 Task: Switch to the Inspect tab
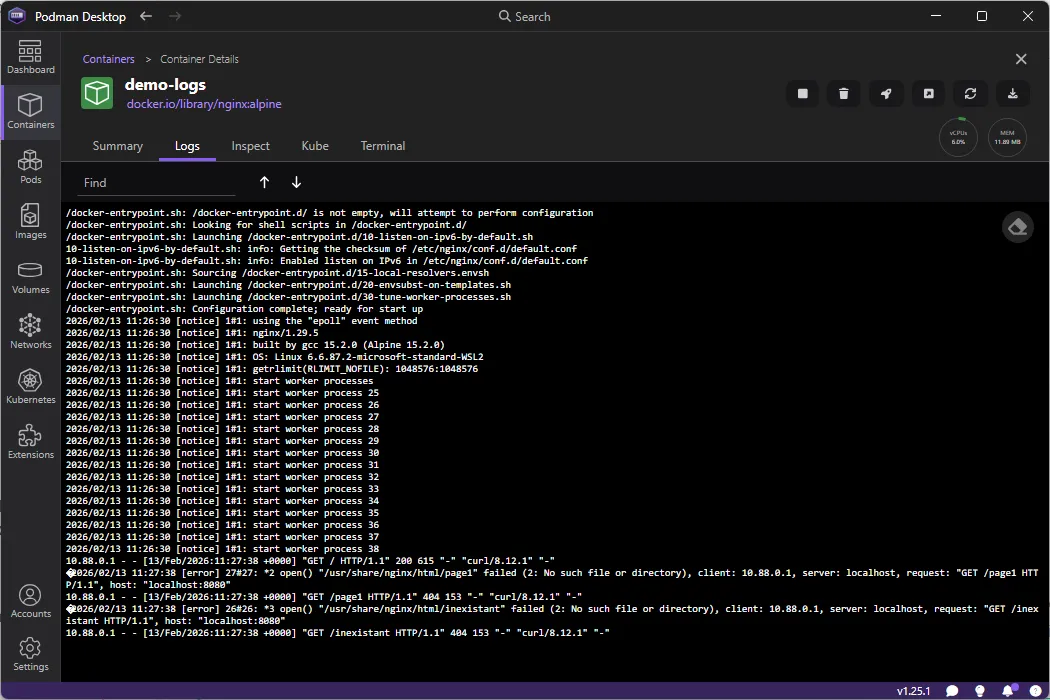[250, 146]
